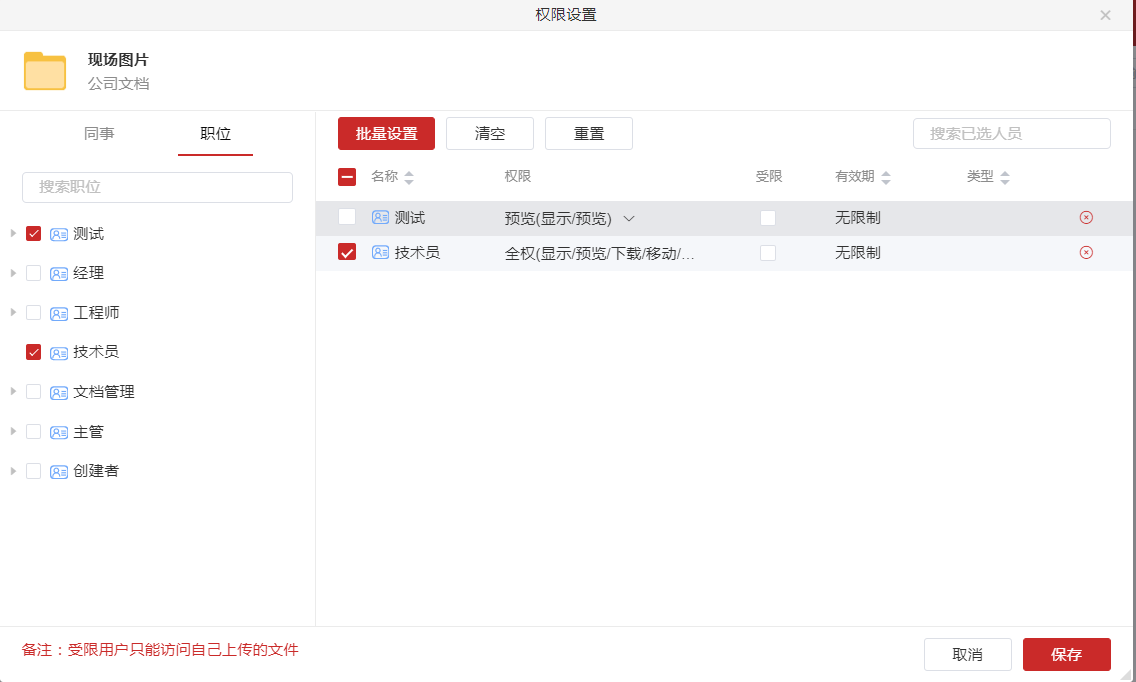Click the 批量设置 button
This screenshot has height=682, width=1136.
click(386, 133)
